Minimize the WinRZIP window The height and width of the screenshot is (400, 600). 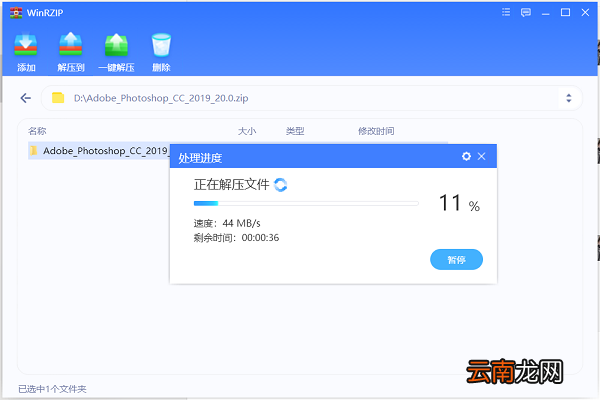(x=546, y=13)
